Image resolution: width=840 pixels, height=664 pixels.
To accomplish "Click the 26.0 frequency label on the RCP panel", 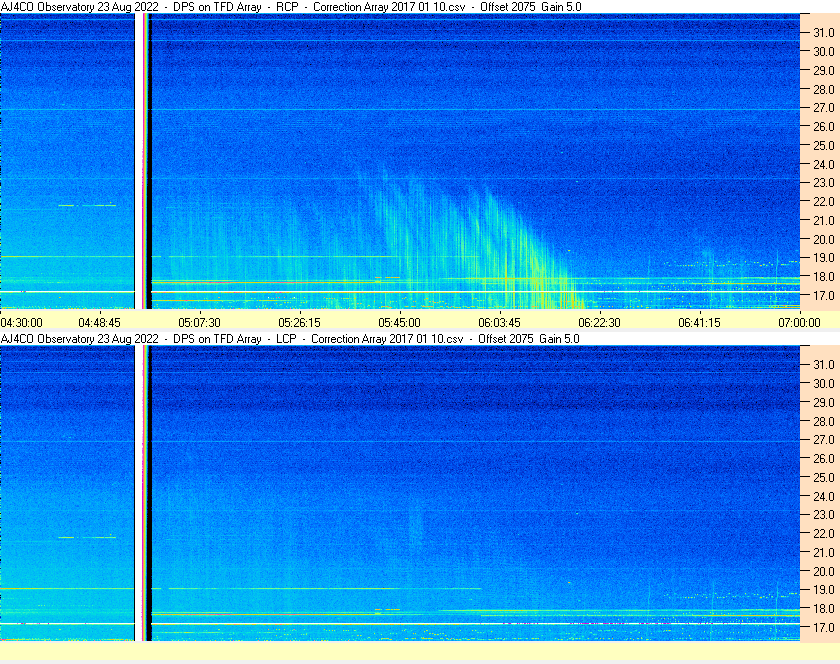I will [x=824, y=126].
